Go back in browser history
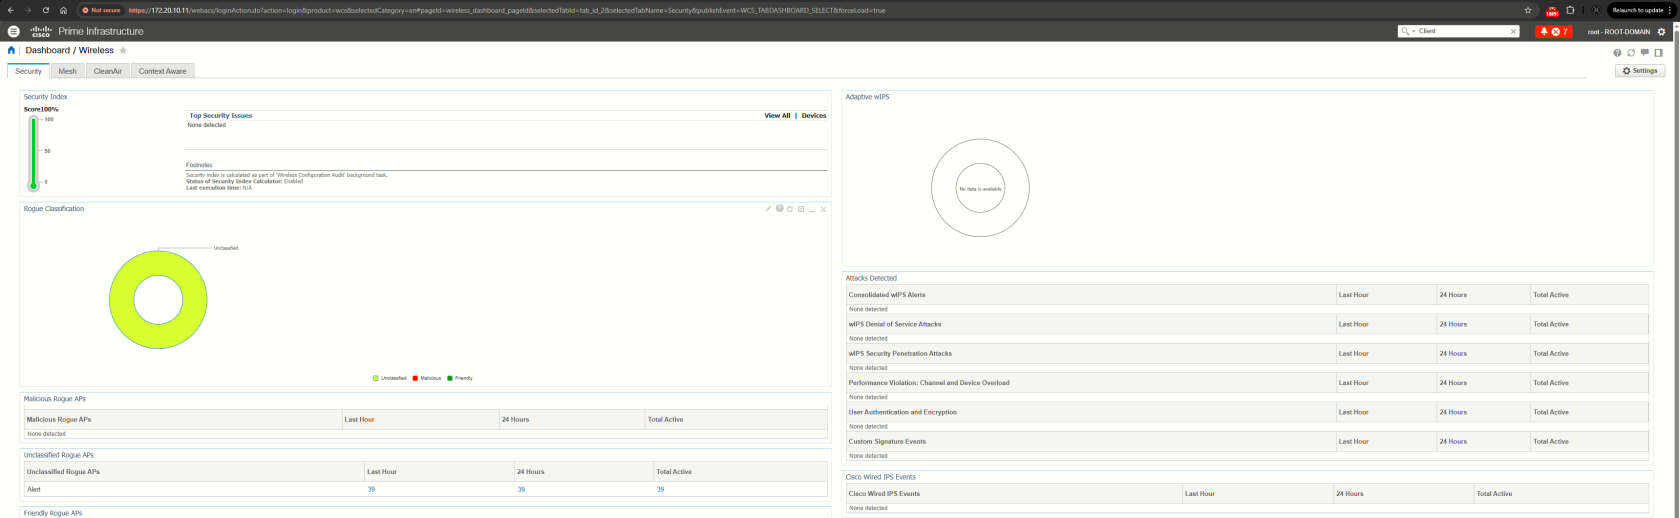Screen dimensions: 1680x518 (10, 10)
